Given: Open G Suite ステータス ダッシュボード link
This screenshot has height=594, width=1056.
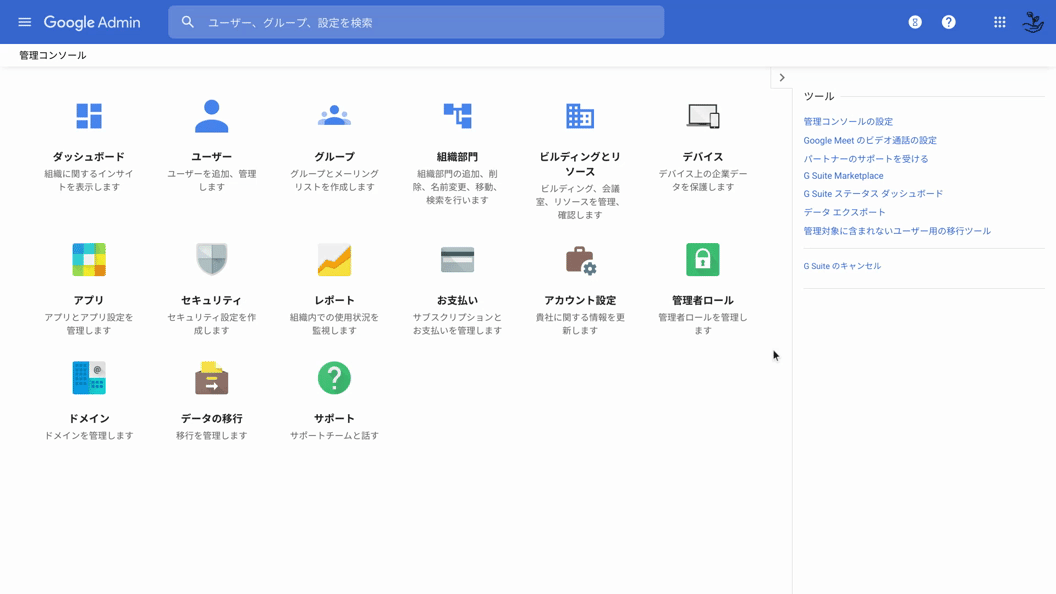Looking at the screenshot, I should 873,194.
